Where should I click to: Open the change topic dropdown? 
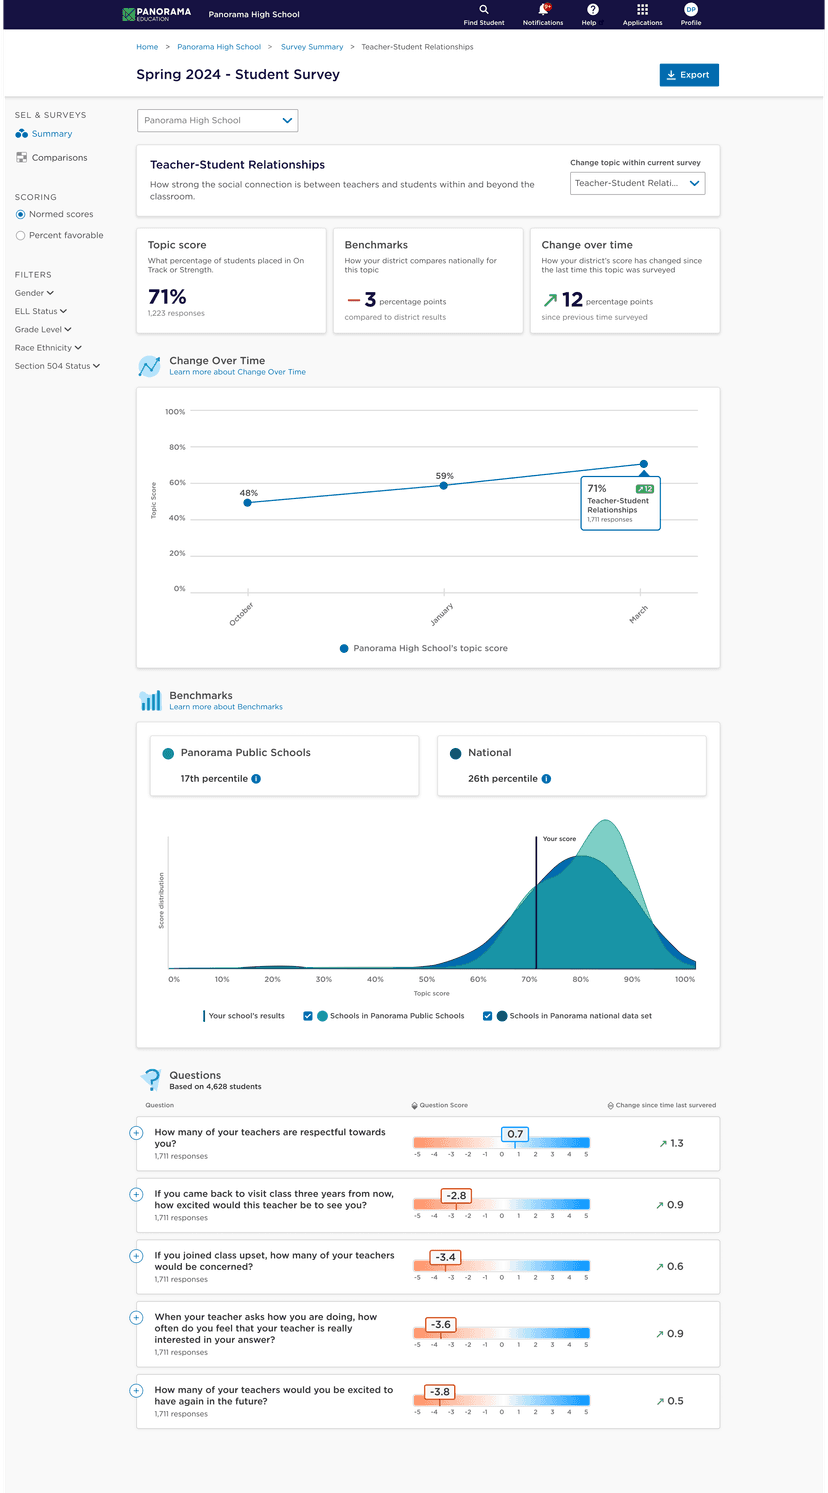coord(637,183)
